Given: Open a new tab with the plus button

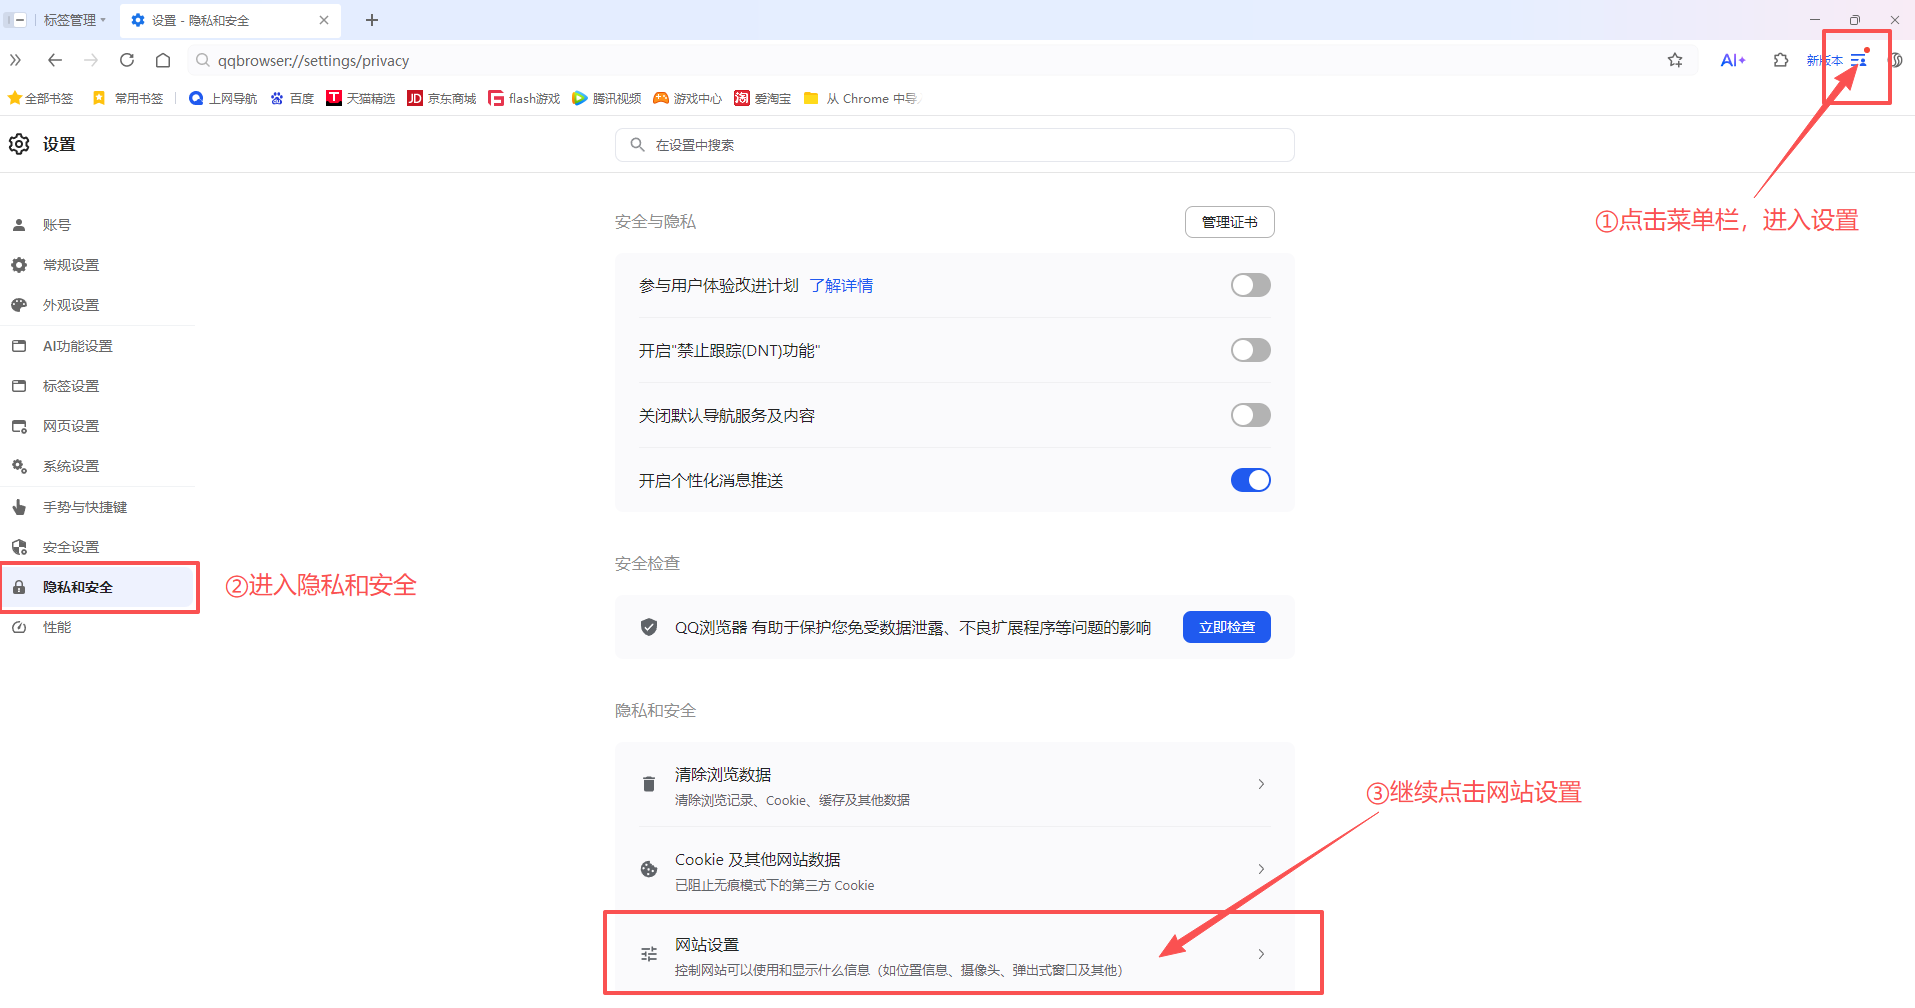Looking at the screenshot, I should [372, 20].
